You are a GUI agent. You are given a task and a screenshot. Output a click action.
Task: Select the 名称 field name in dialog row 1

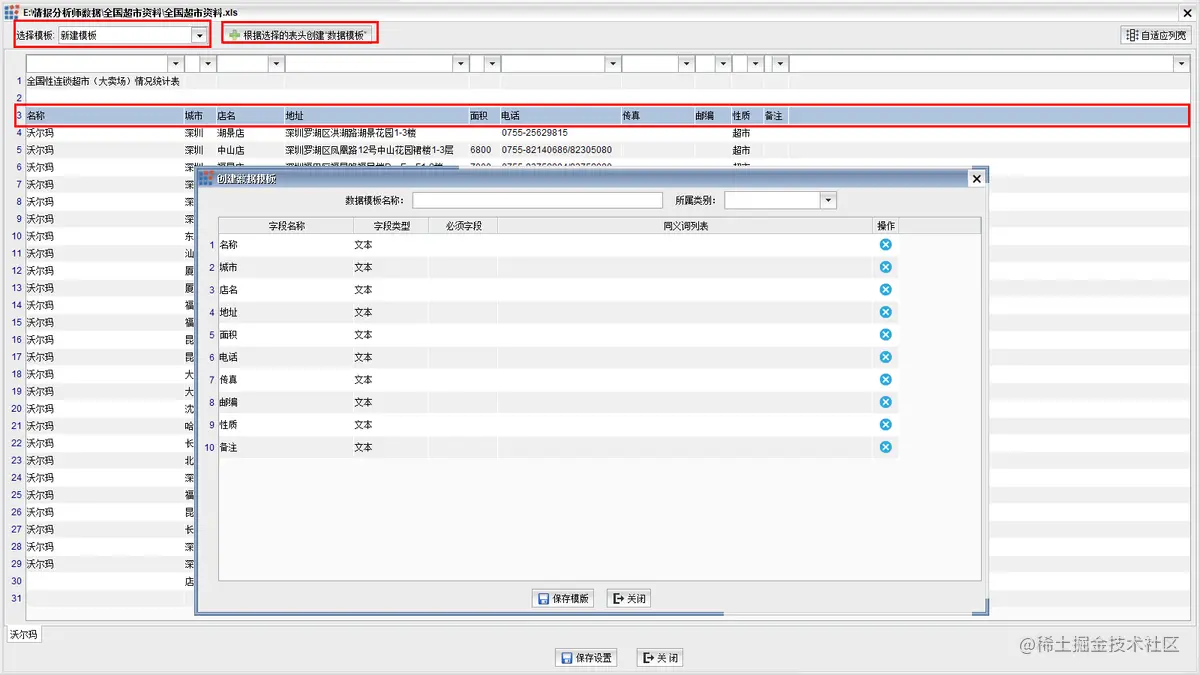[229, 245]
